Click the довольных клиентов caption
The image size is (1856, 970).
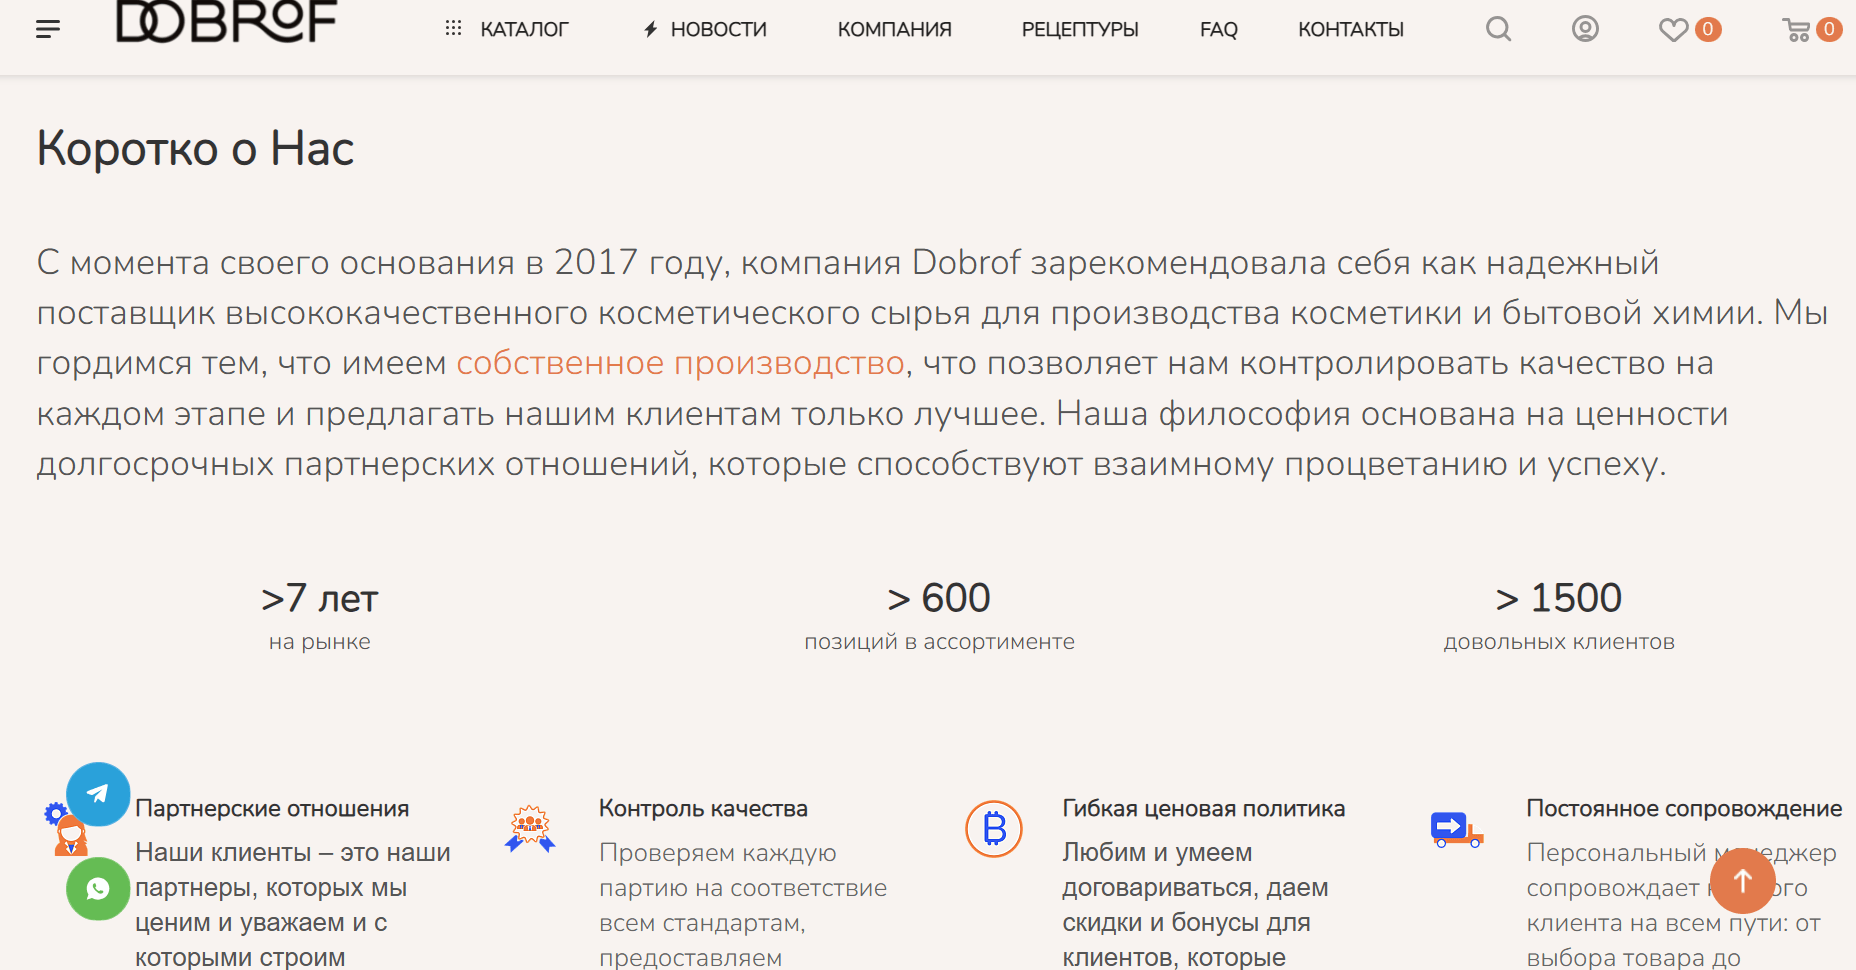tap(1559, 642)
